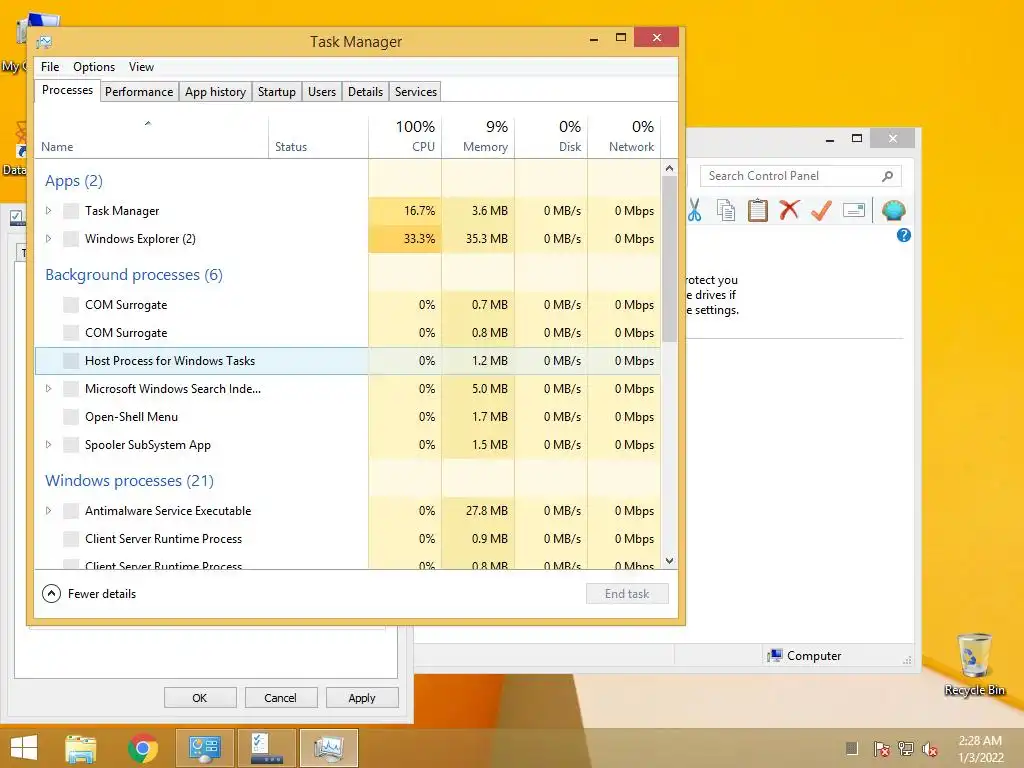Switch to the Startup tab

(x=277, y=91)
